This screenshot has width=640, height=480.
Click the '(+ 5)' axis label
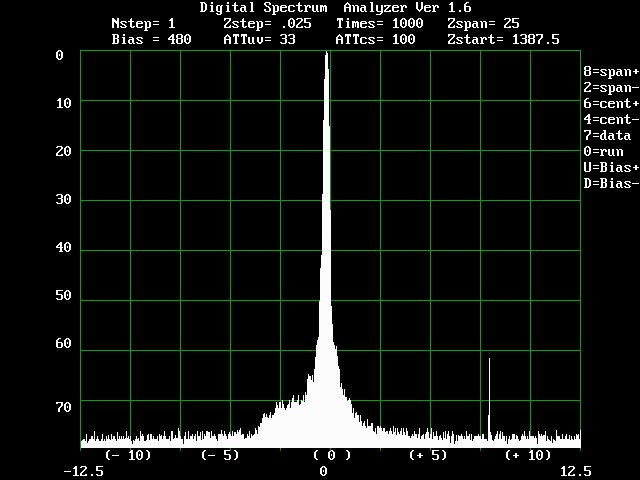428,455
